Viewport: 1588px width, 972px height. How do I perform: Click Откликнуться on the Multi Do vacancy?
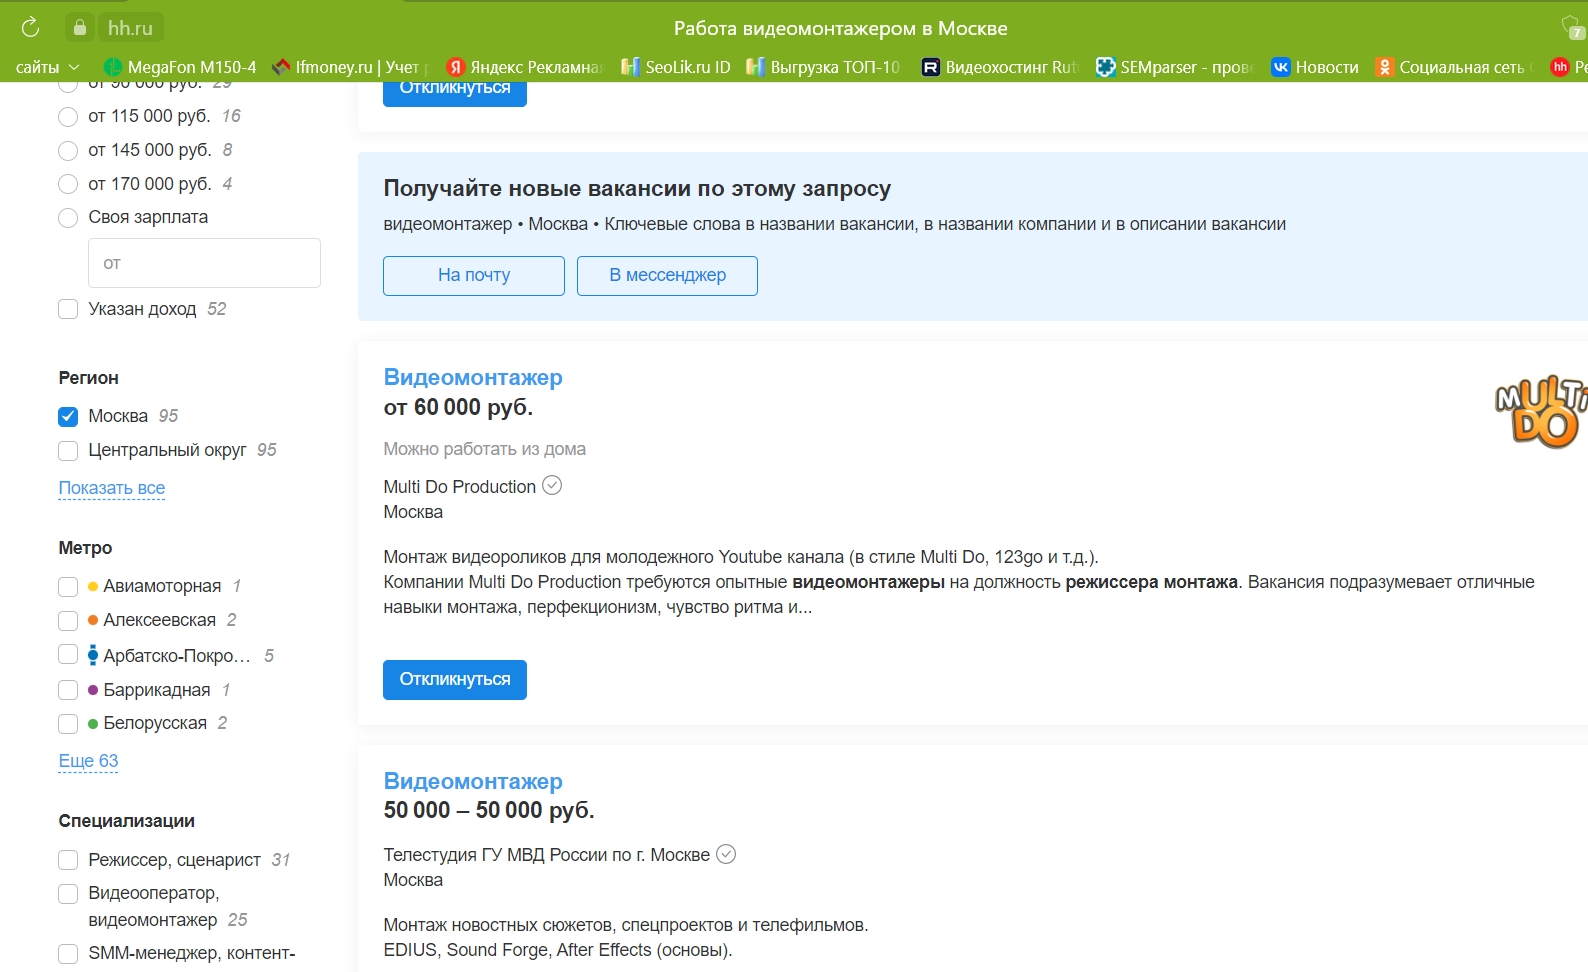coord(455,680)
